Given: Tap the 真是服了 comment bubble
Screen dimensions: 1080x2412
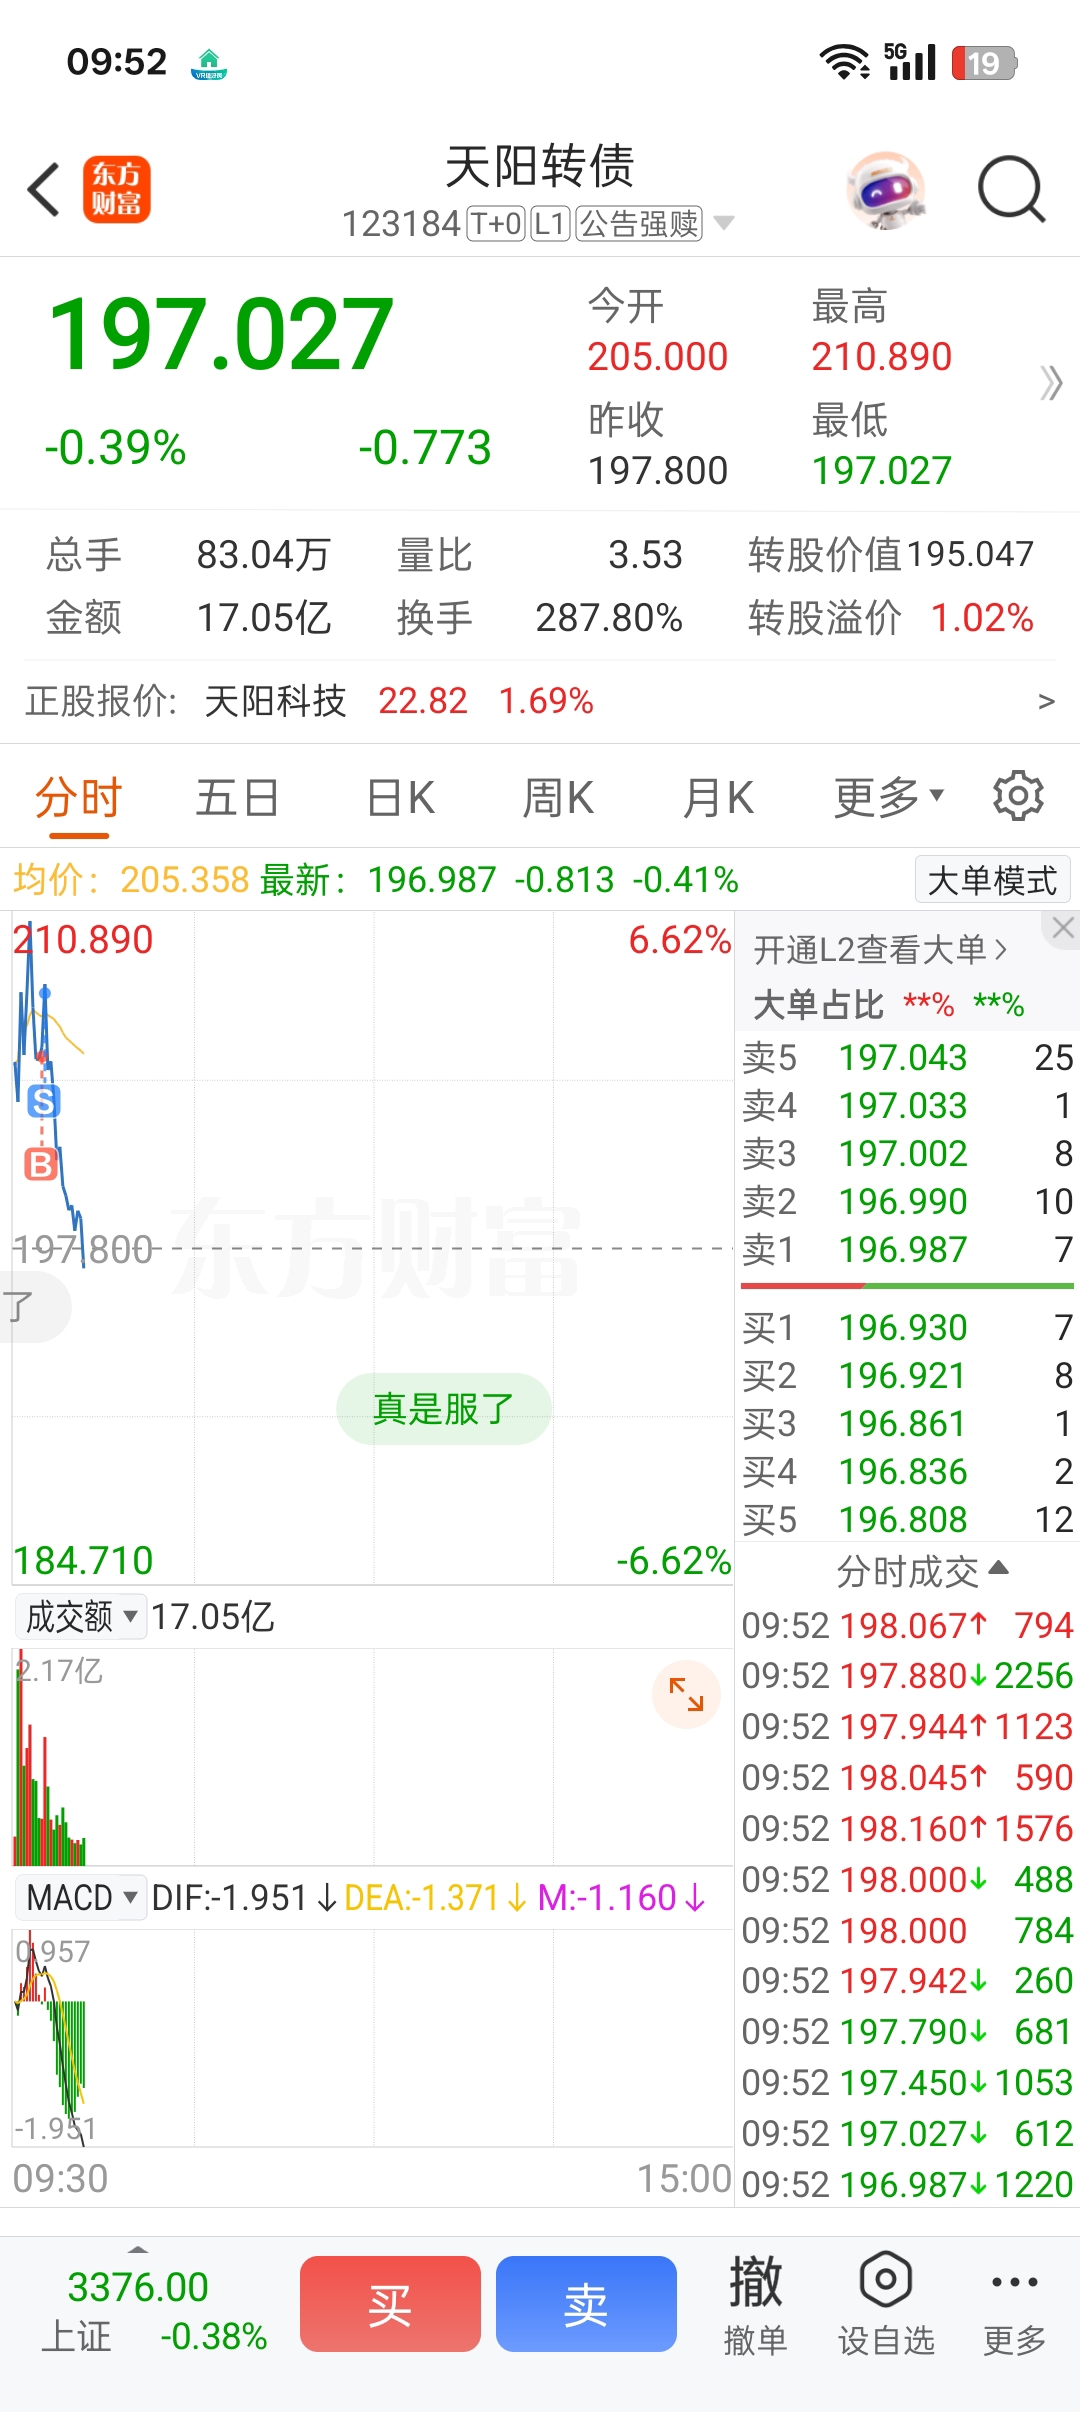Looking at the screenshot, I should pos(443,1408).
